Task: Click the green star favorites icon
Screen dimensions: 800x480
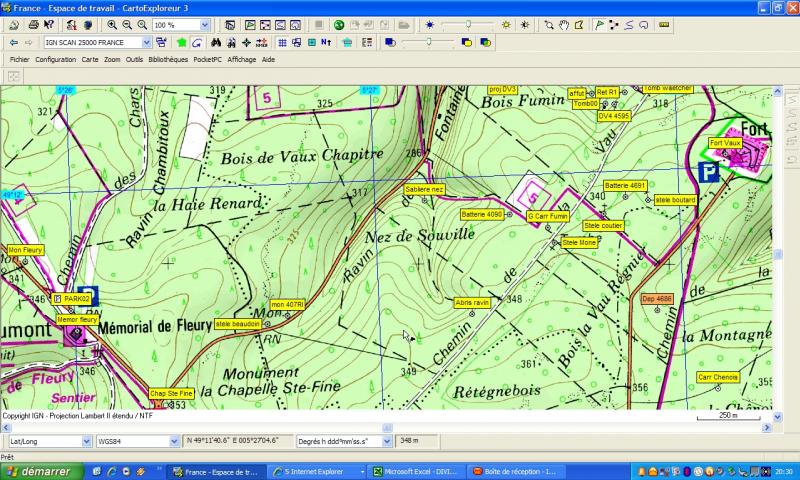Action: click(182, 42)
